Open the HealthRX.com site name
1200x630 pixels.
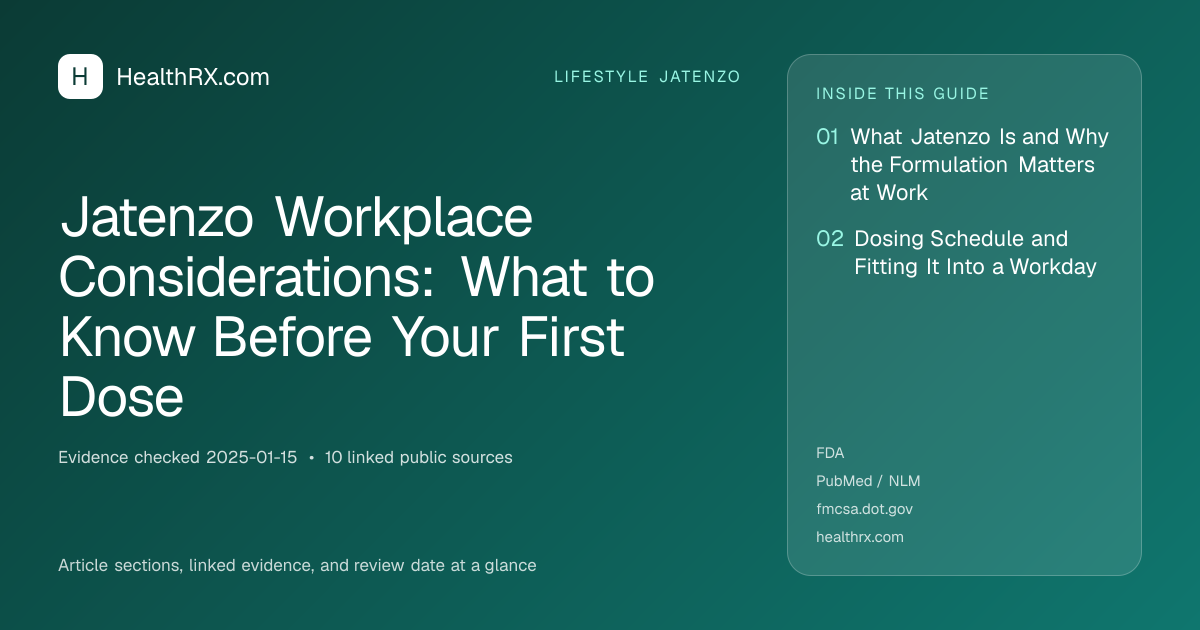193,77
